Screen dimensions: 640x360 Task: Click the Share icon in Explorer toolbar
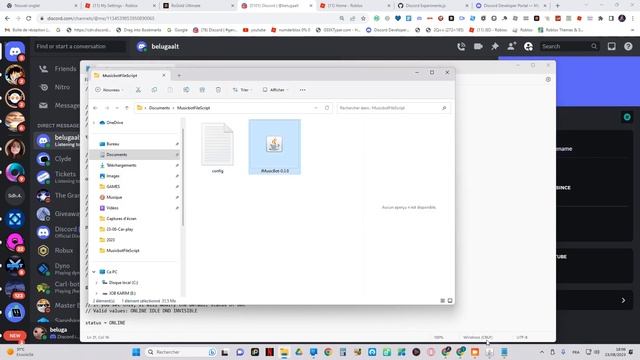pos(202,90)
